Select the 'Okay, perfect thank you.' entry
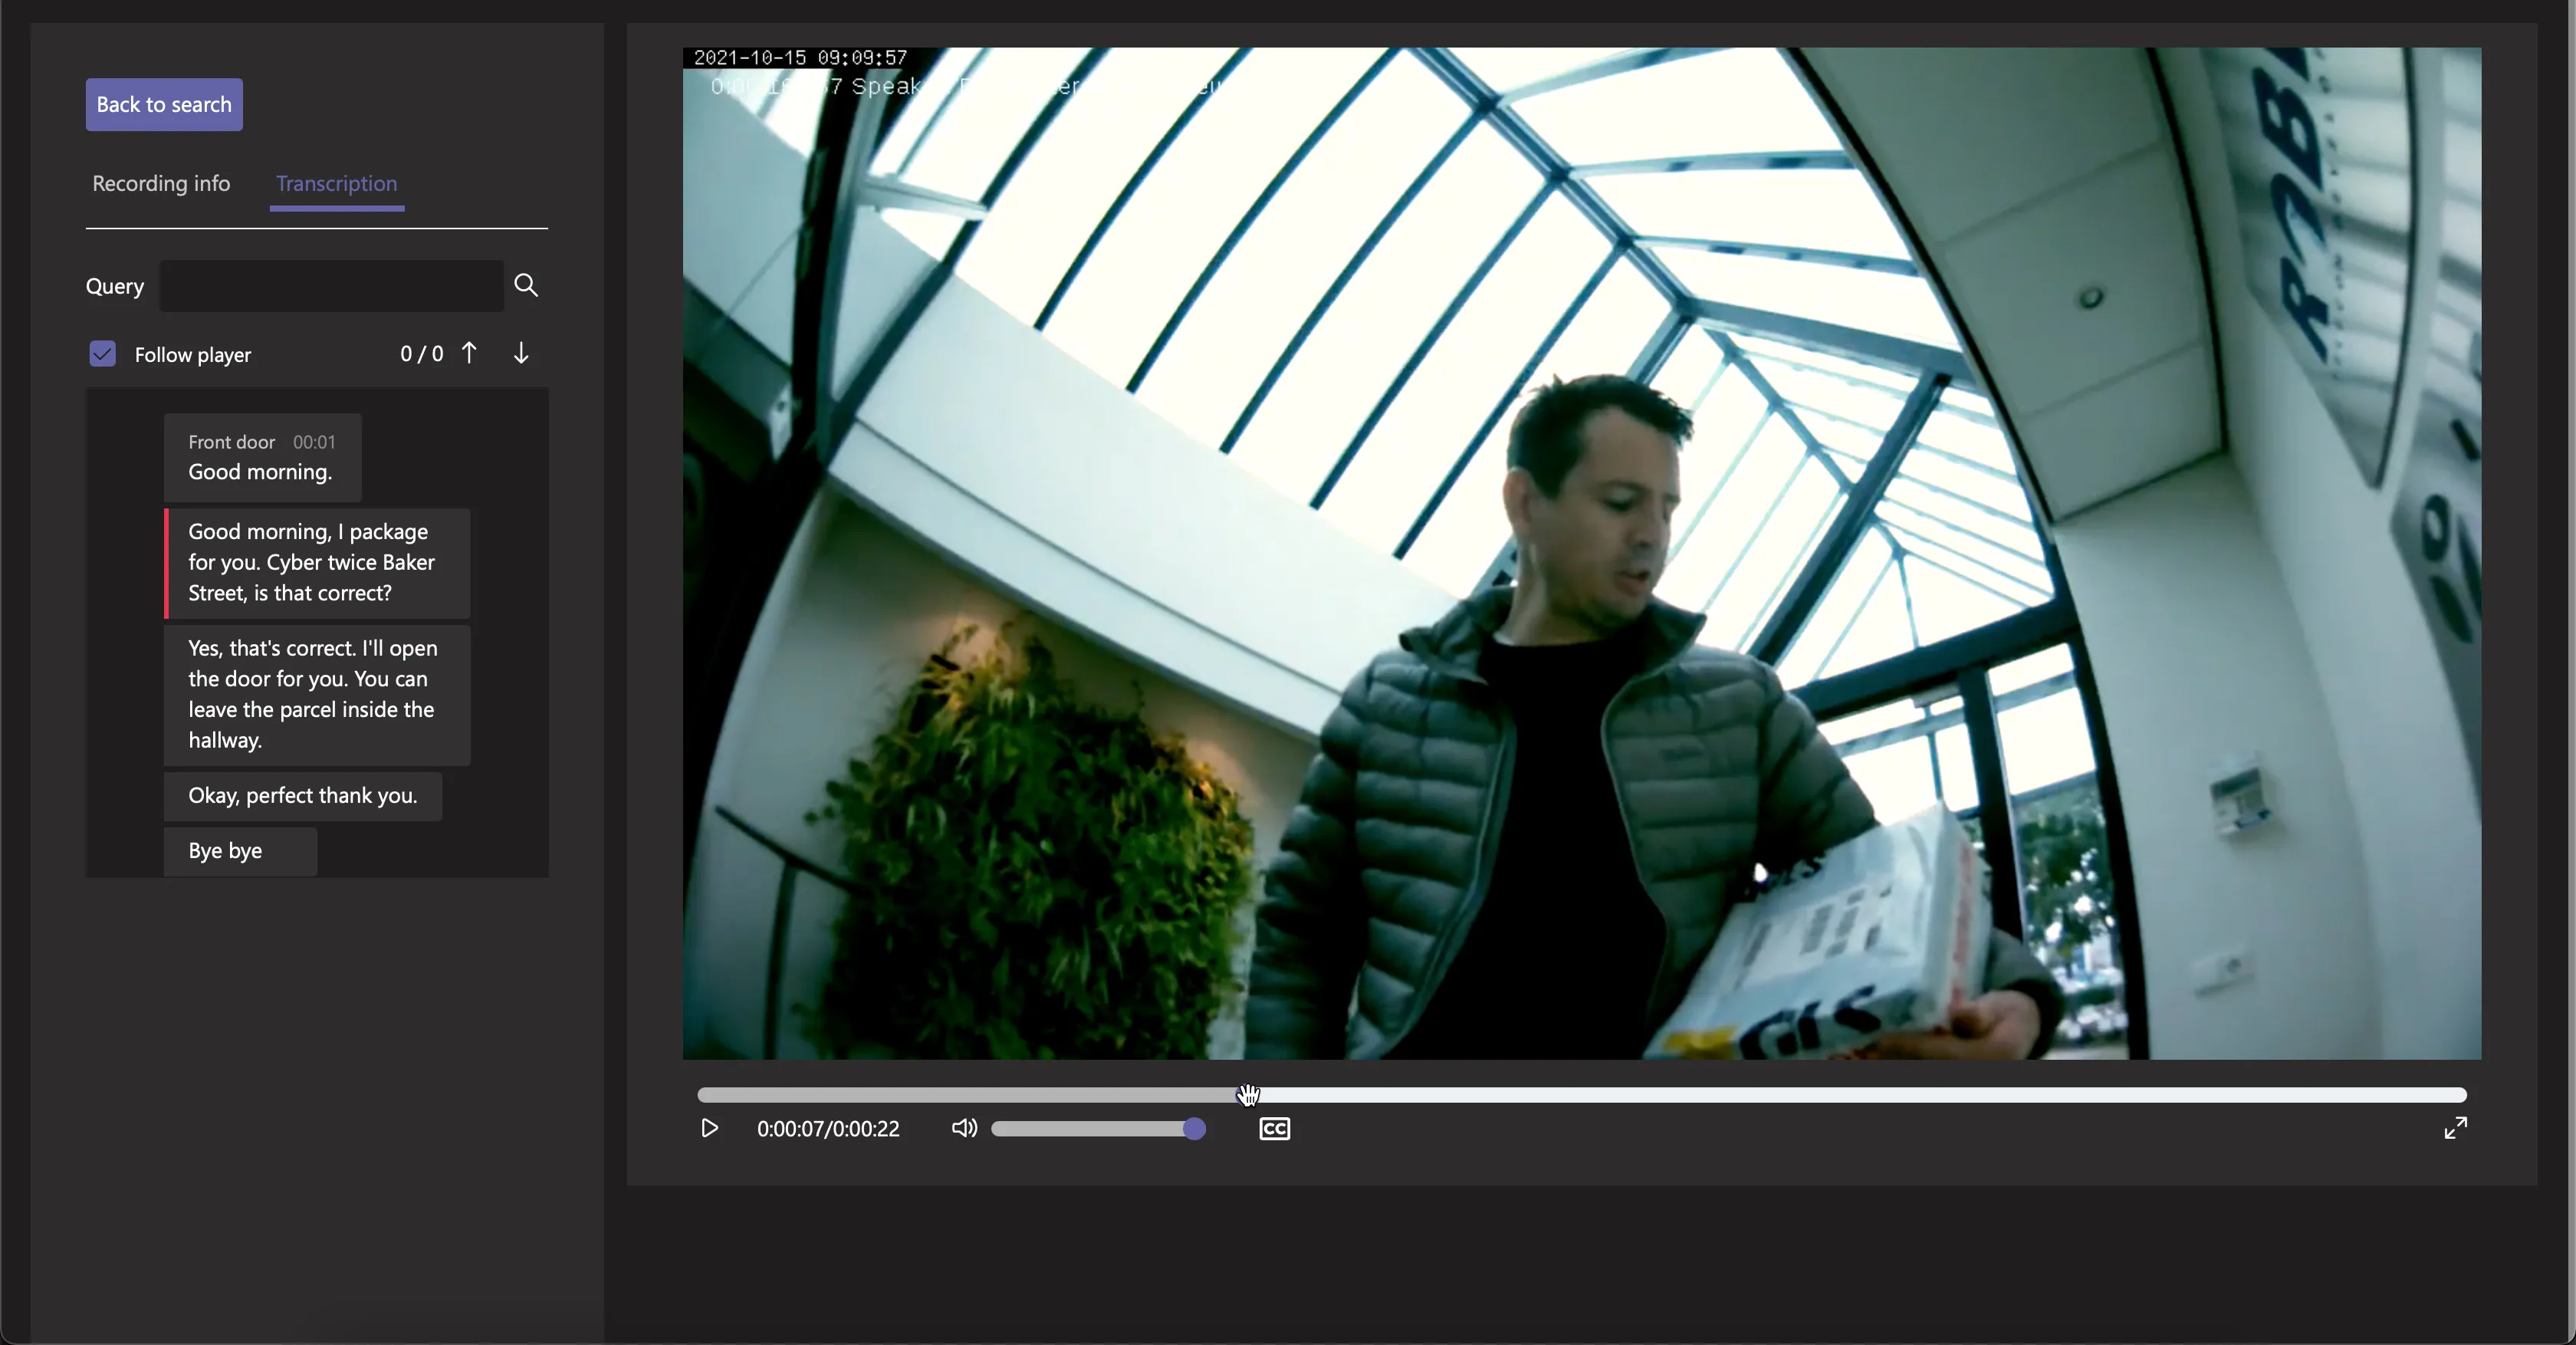Viewport: 2576px width, 1345px height. [x=302, y=795]
